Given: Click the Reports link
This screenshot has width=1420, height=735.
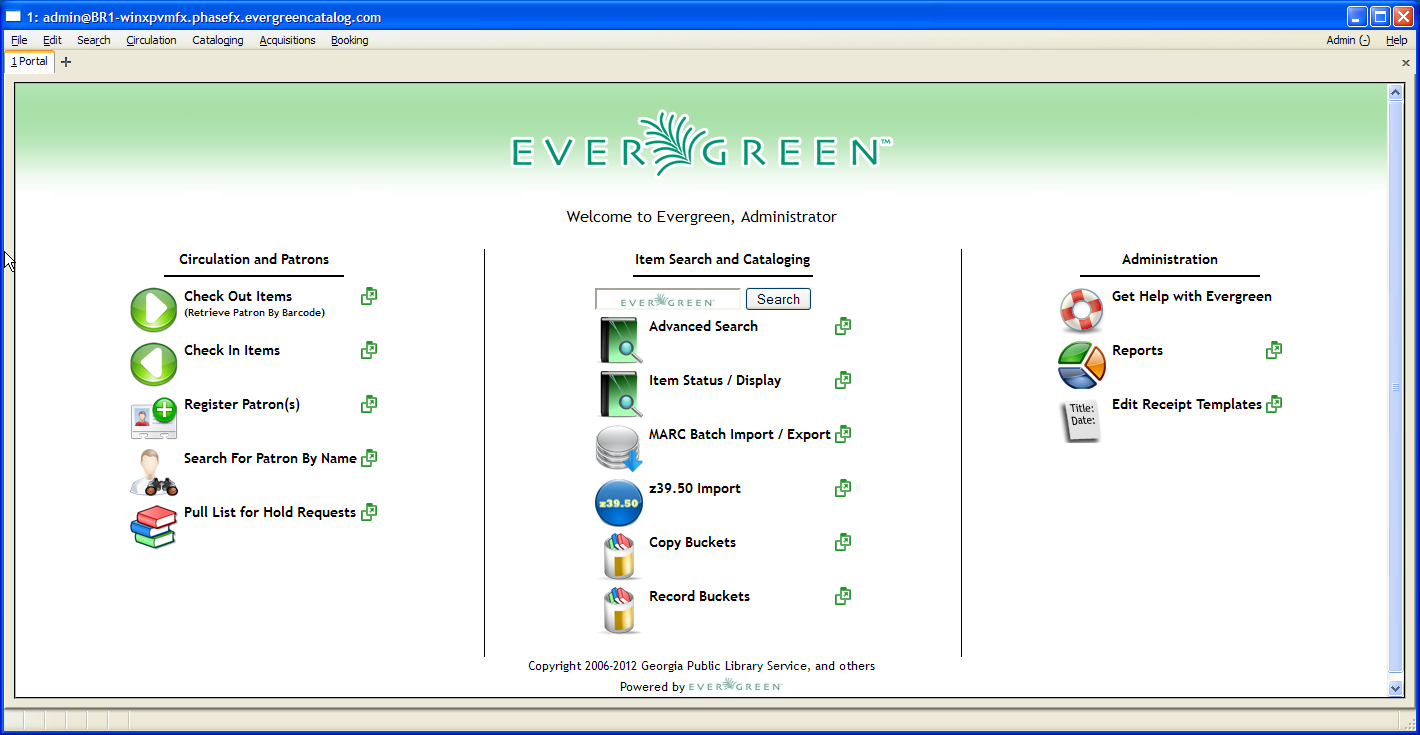Looking at the screenshot, I should [1137, 350].
